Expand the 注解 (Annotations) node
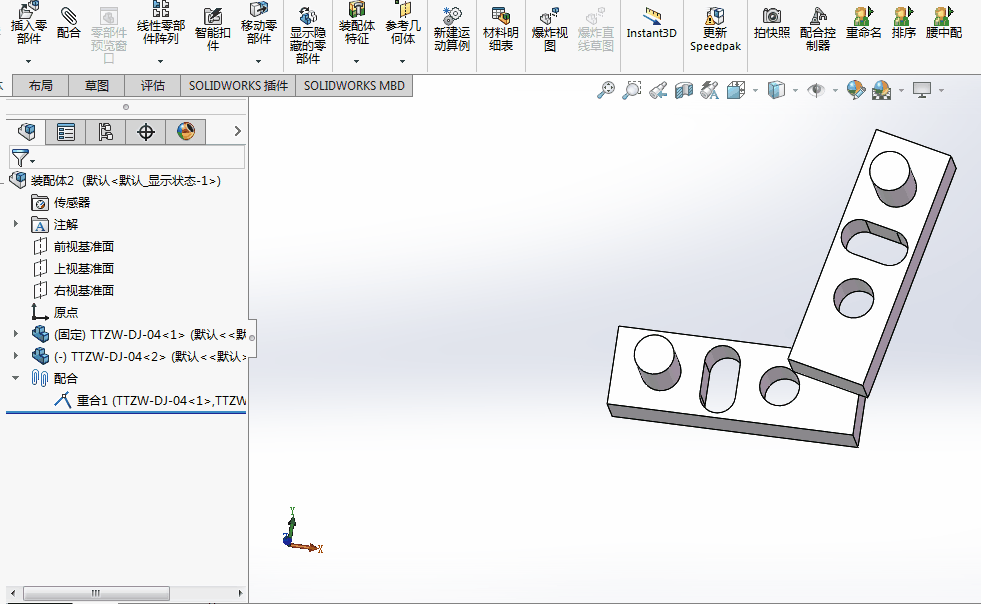This screenshot has width=981, height=604. 16,223
